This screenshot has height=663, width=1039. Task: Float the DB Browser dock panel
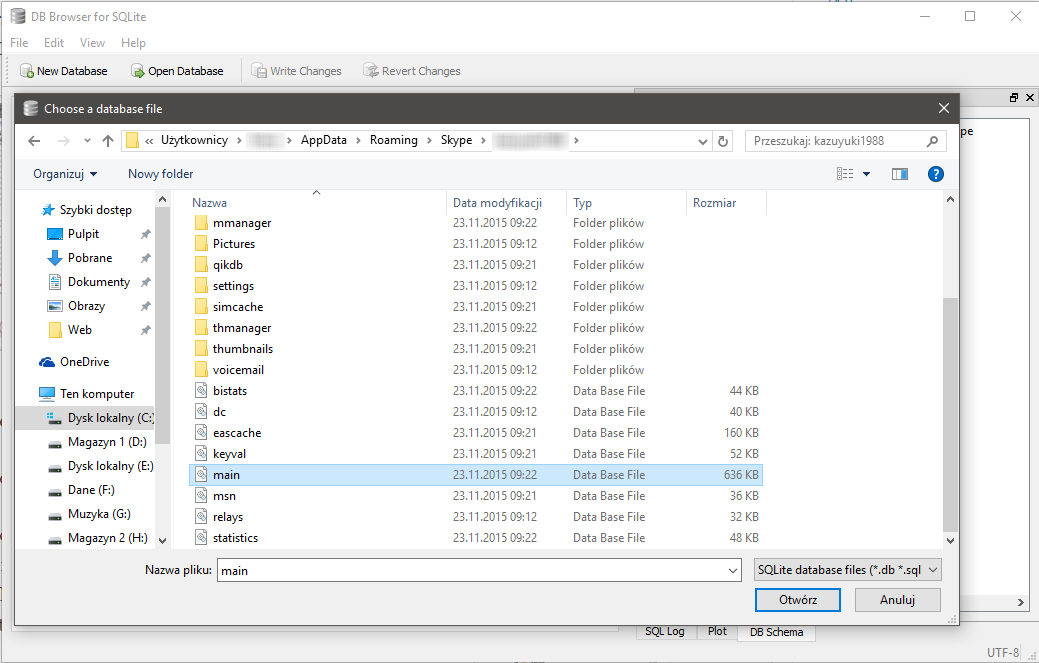[1013, 97]
